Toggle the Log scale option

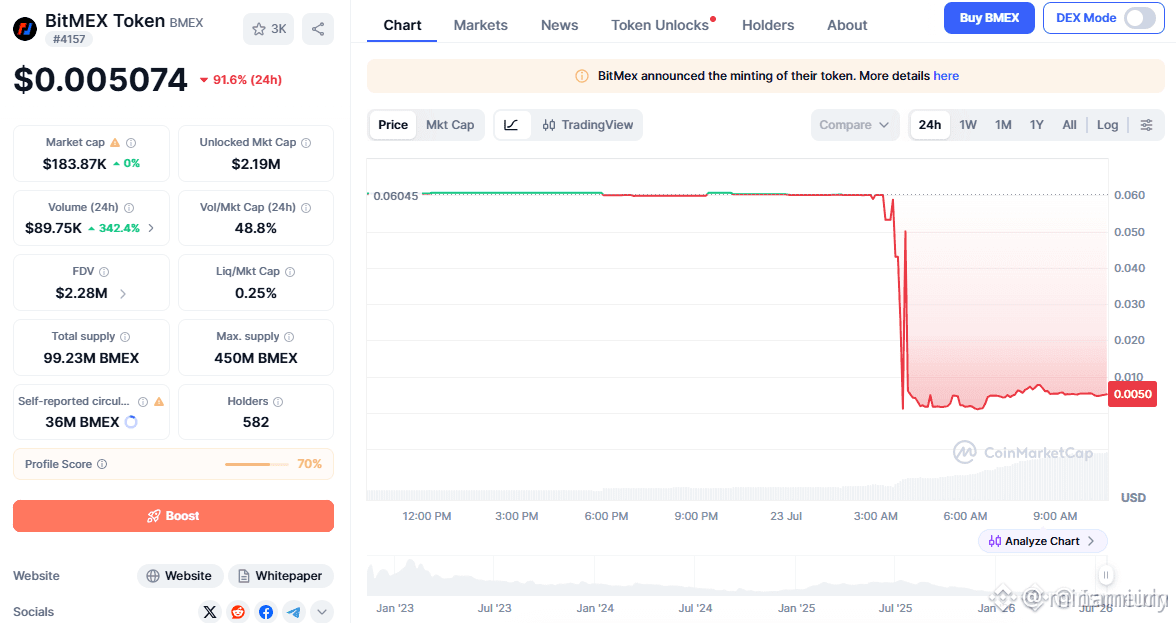[x=1108, y=125]
